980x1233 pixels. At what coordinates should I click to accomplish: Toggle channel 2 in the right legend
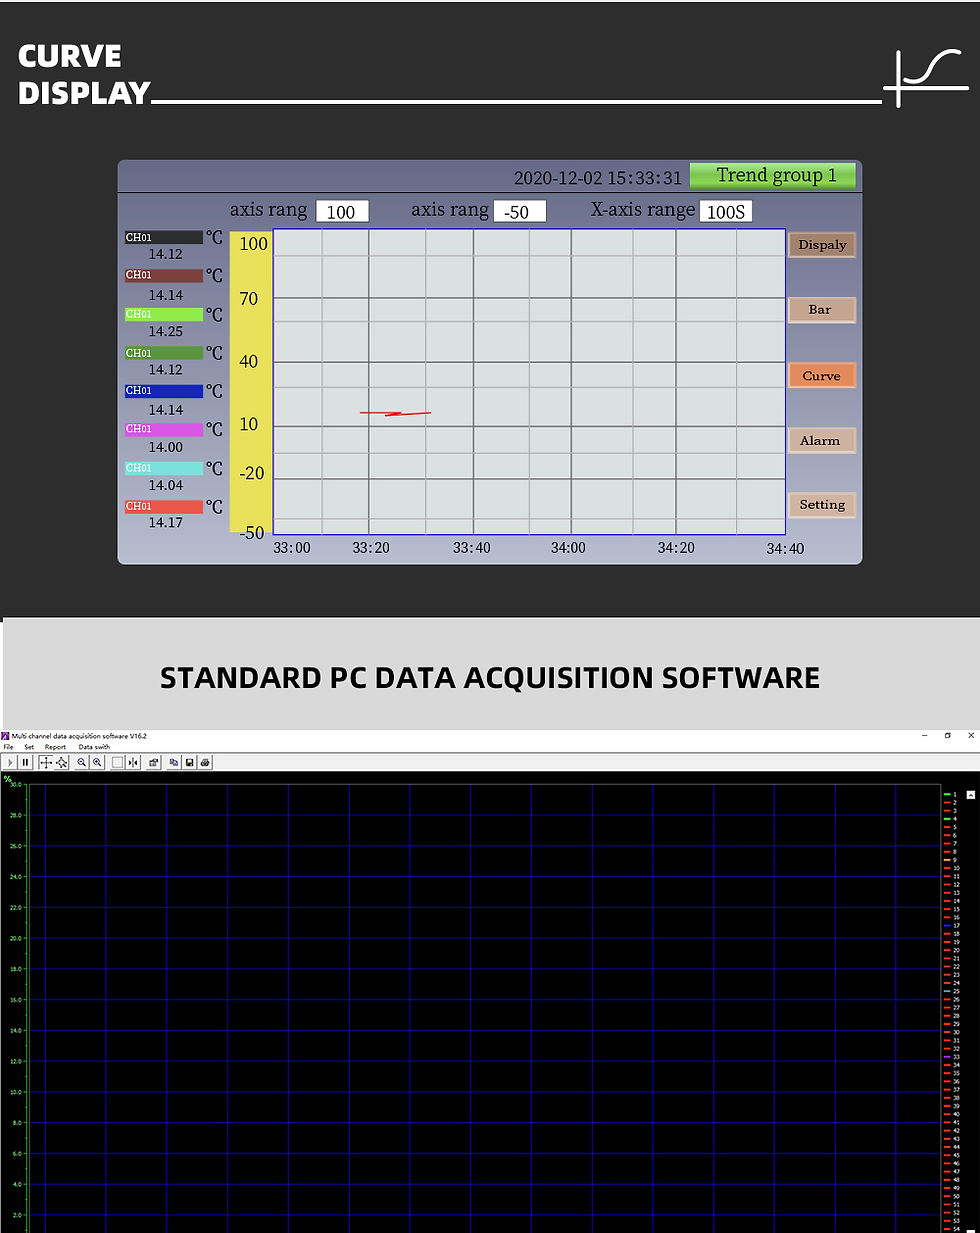[948, 803]
